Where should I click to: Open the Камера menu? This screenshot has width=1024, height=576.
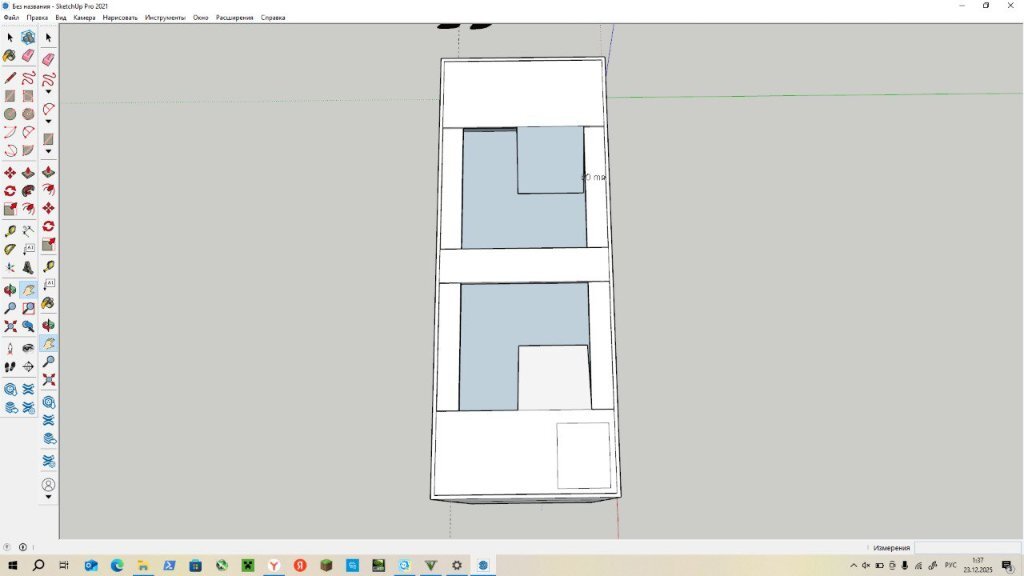click(84, 18)
